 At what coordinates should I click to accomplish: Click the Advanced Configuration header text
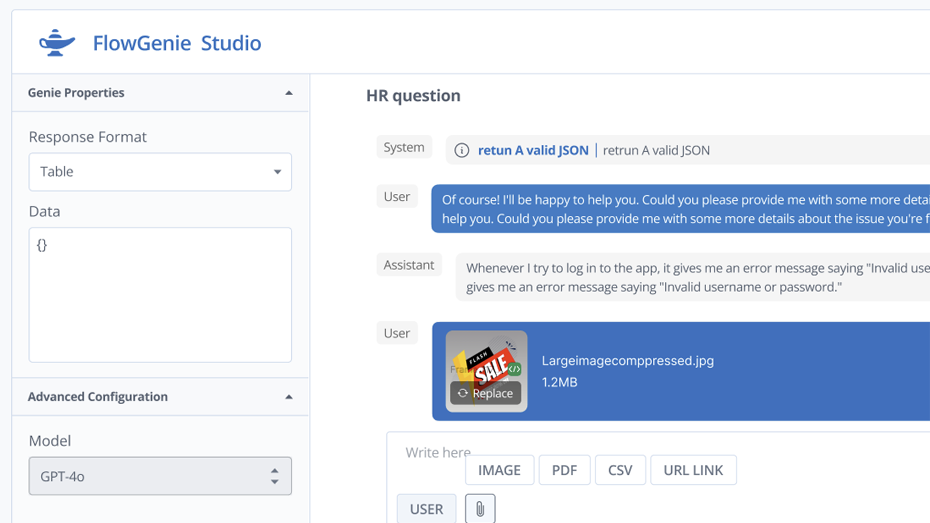(98, 397)
